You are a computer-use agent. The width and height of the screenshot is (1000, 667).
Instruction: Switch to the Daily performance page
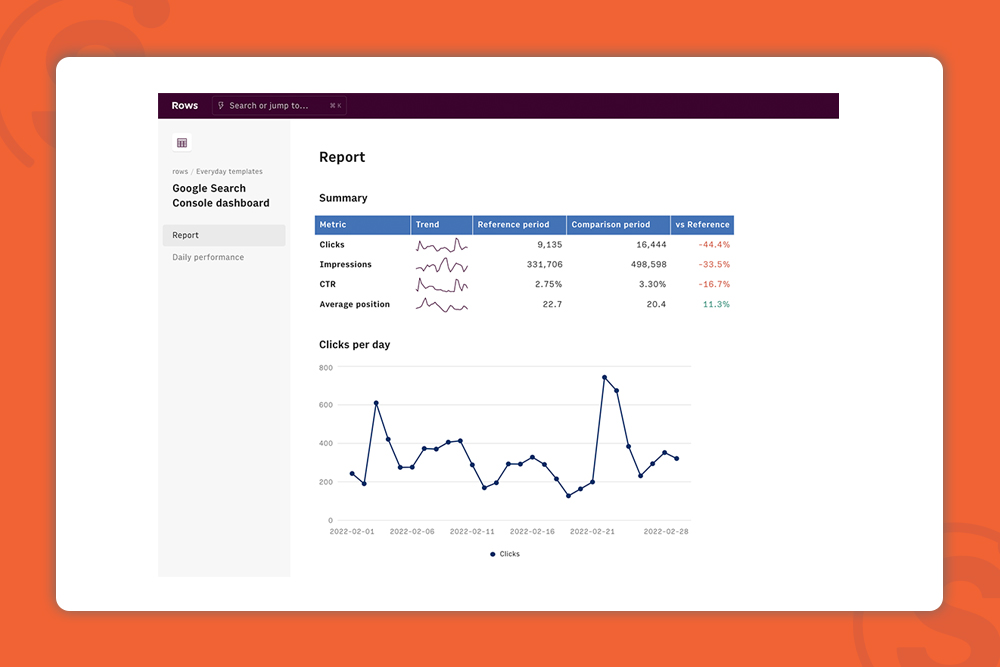208,257
